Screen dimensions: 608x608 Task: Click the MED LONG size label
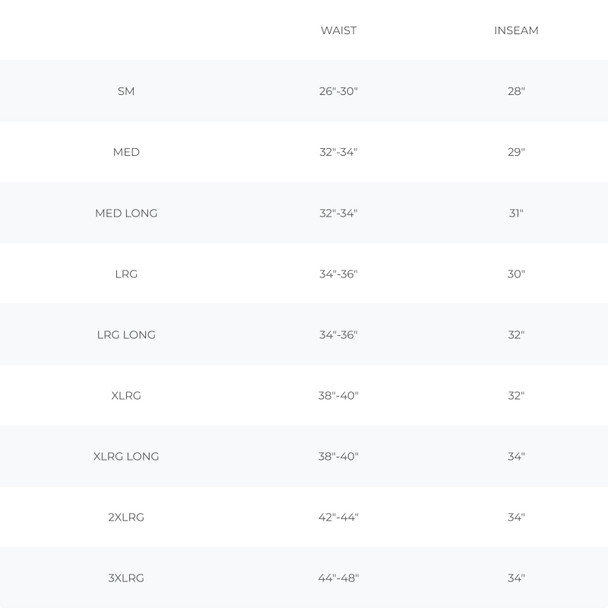tap(126, 213)
